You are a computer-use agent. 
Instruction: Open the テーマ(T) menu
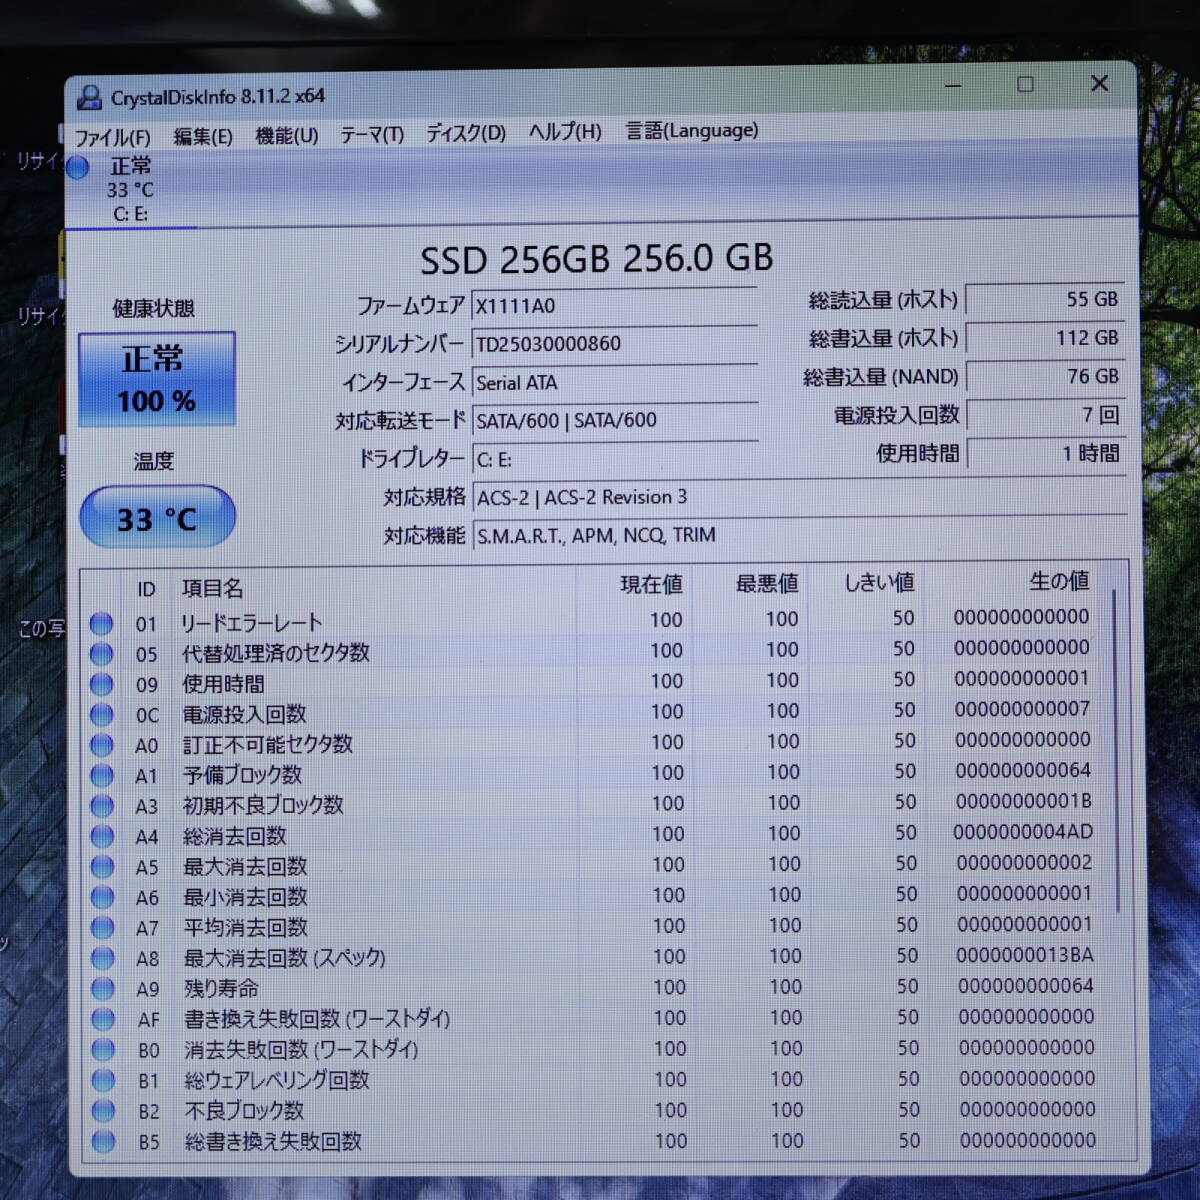tap(372, 134)
